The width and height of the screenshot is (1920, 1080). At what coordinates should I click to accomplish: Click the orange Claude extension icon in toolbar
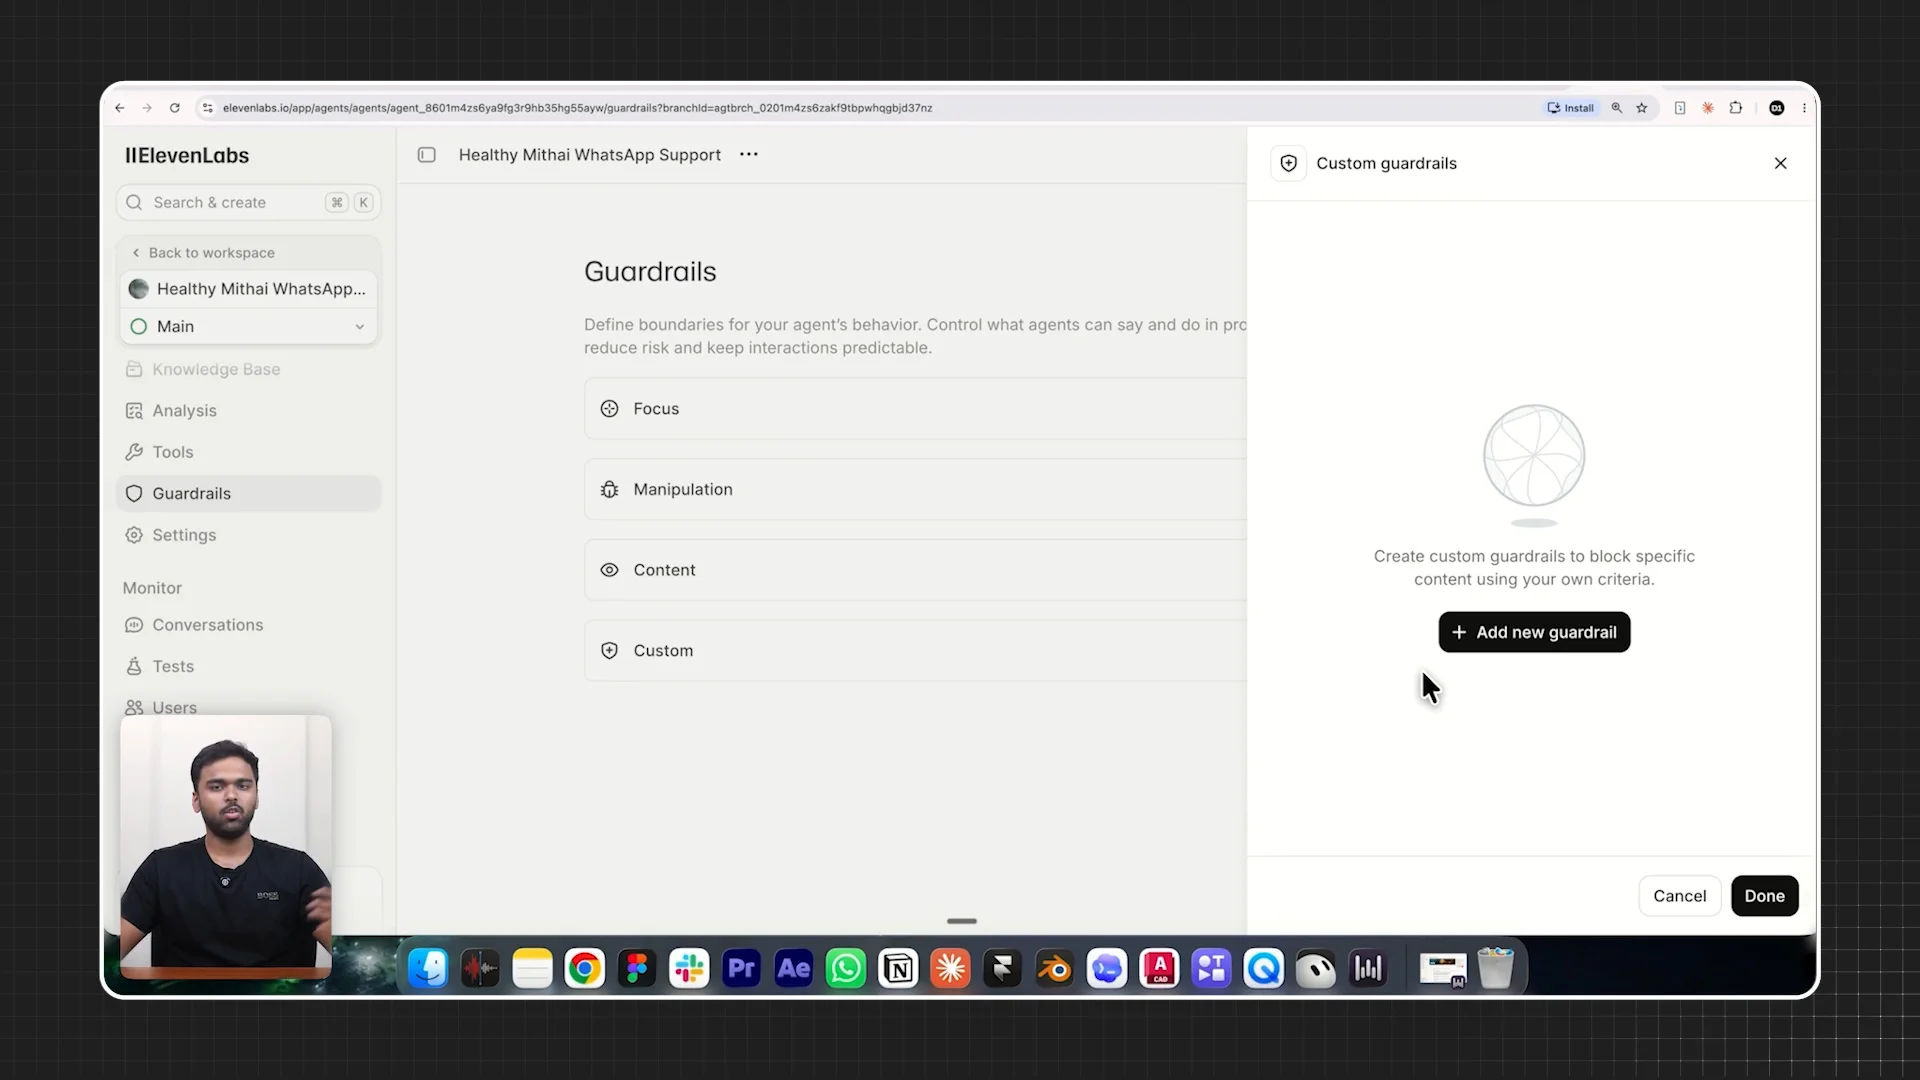click(1708, 108)
